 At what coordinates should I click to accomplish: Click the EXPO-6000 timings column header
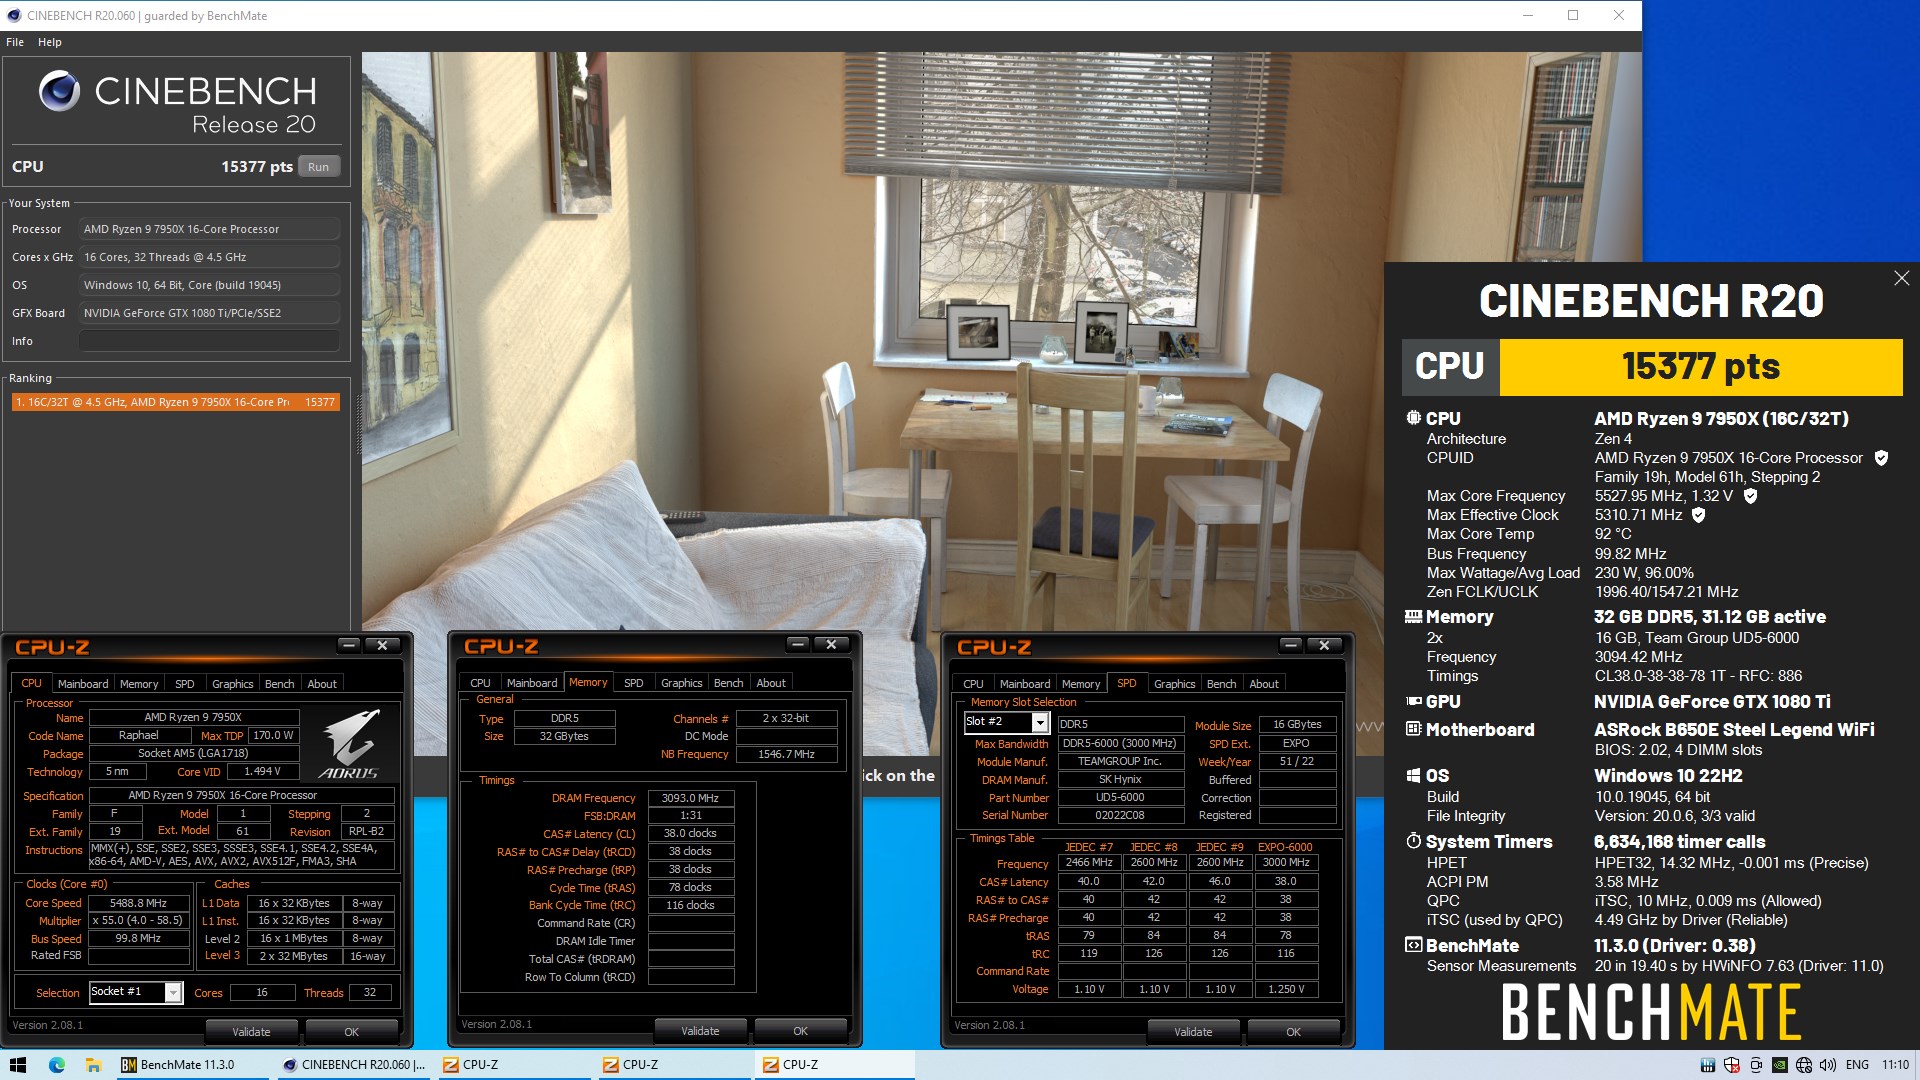[x=1285, y=847]
